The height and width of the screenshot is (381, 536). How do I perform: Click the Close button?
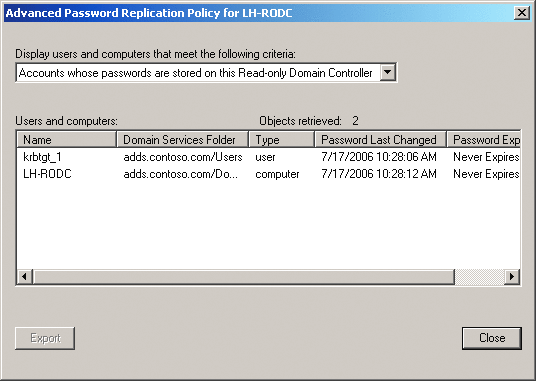492,338
